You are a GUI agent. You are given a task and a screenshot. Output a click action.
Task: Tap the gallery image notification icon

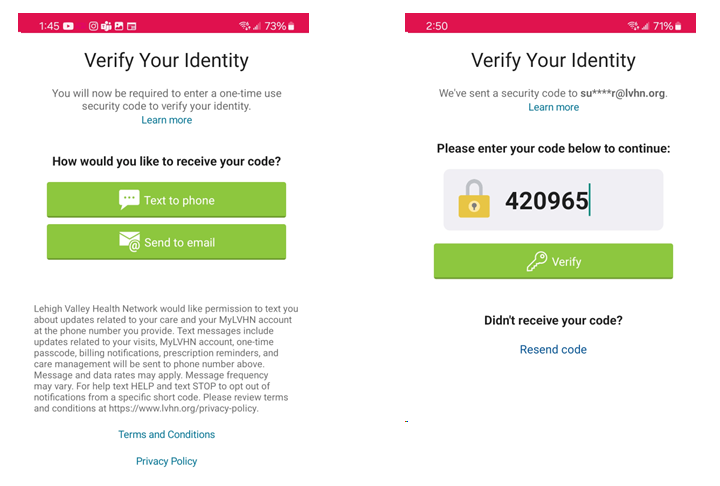point(119,26)
